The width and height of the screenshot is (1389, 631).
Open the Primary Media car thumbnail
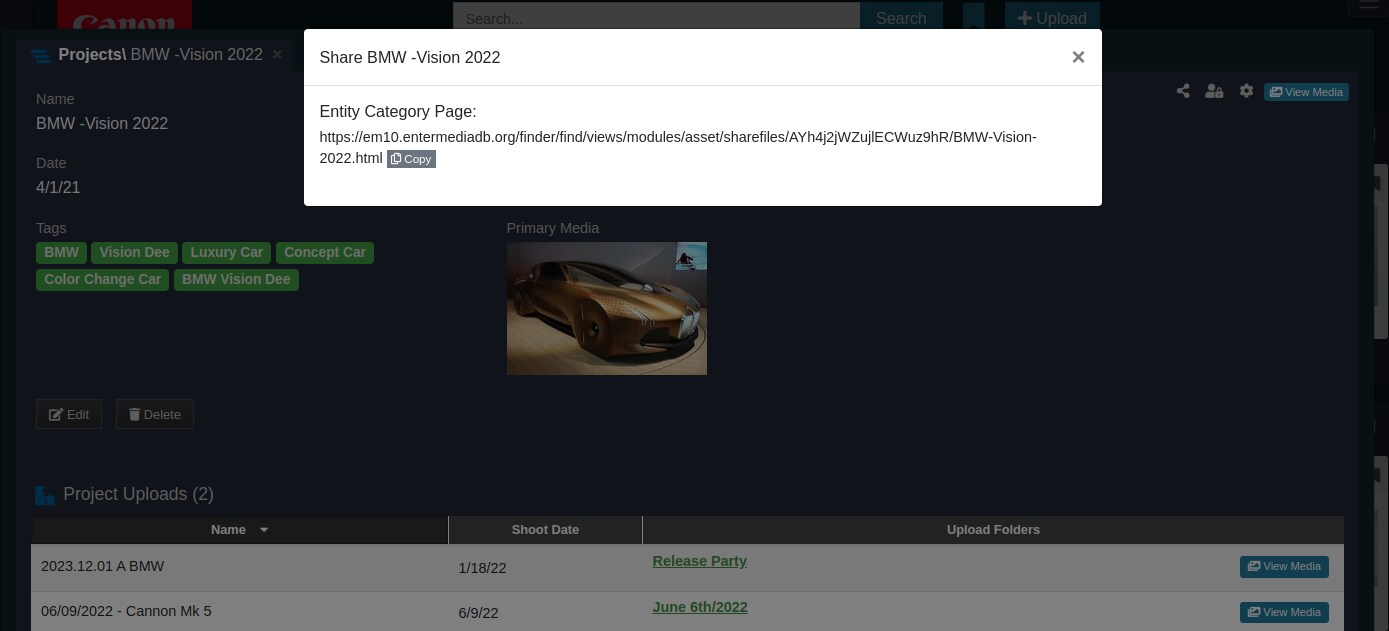(607, 308)
